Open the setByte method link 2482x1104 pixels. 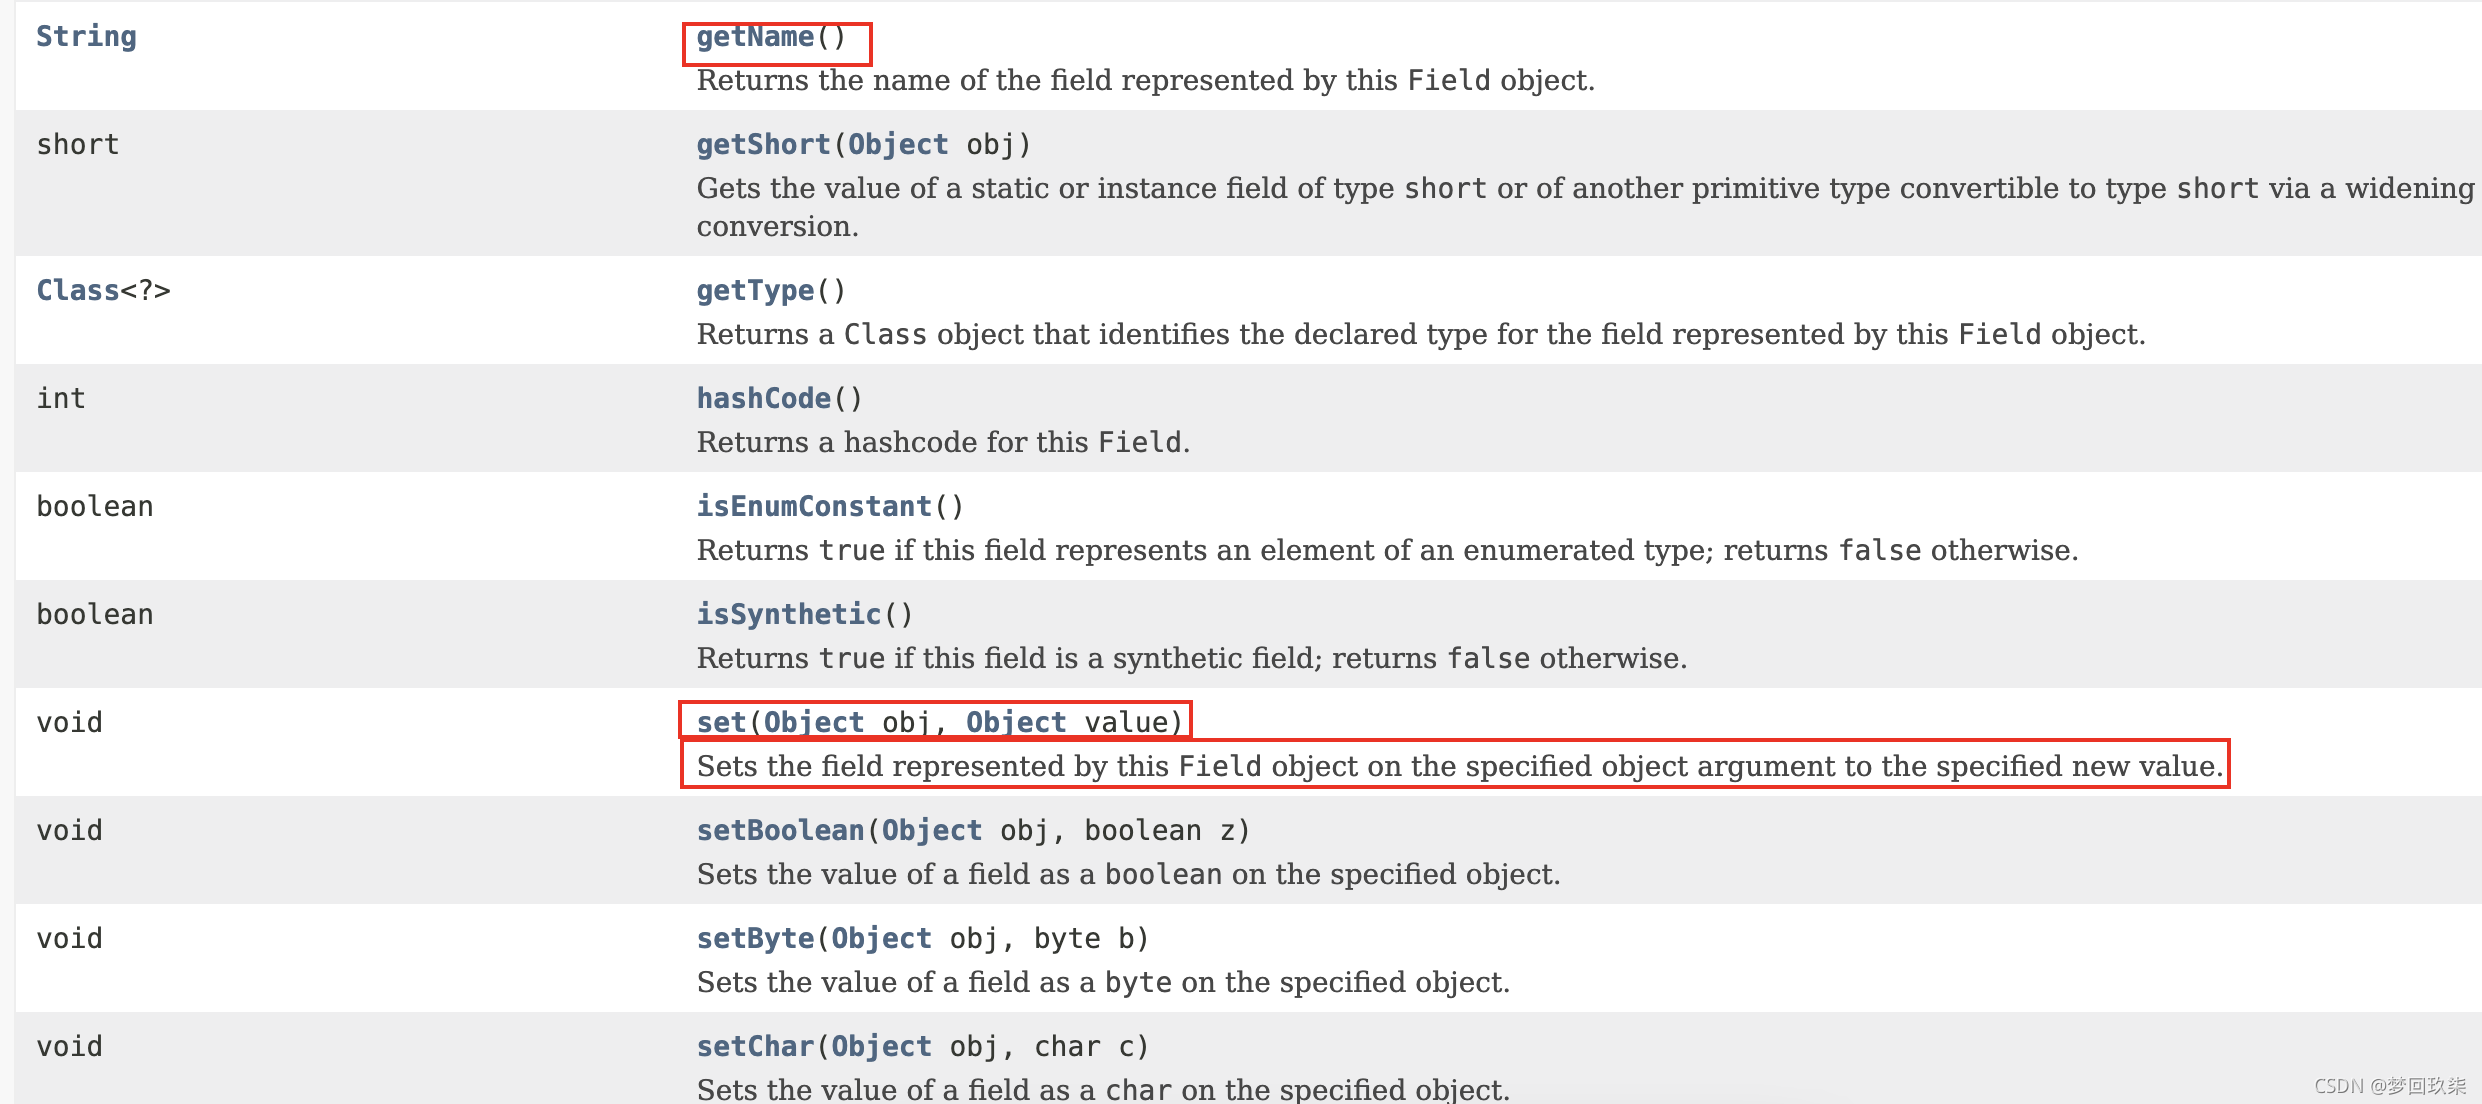coord(755,939)
